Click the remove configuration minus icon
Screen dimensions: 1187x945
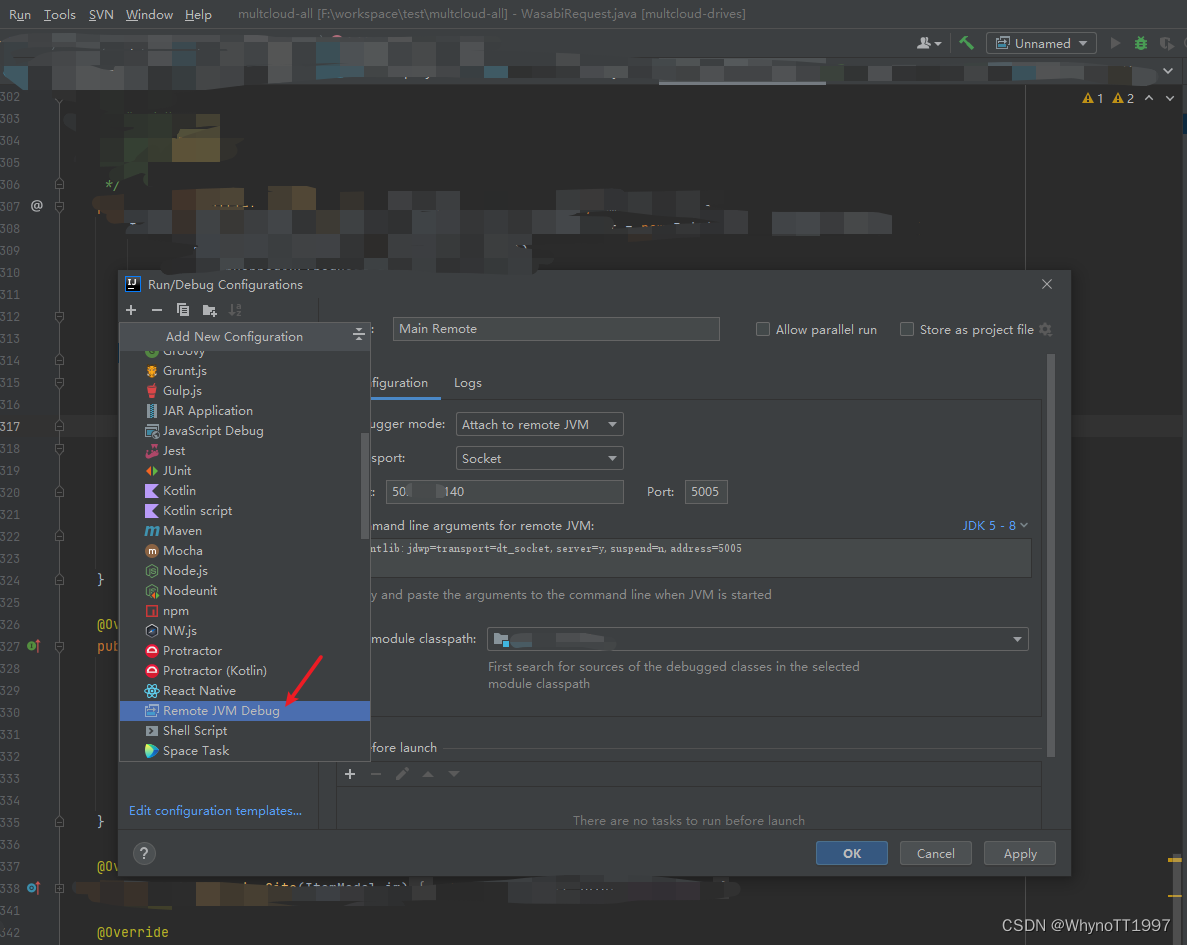click(x=157, y=310)
